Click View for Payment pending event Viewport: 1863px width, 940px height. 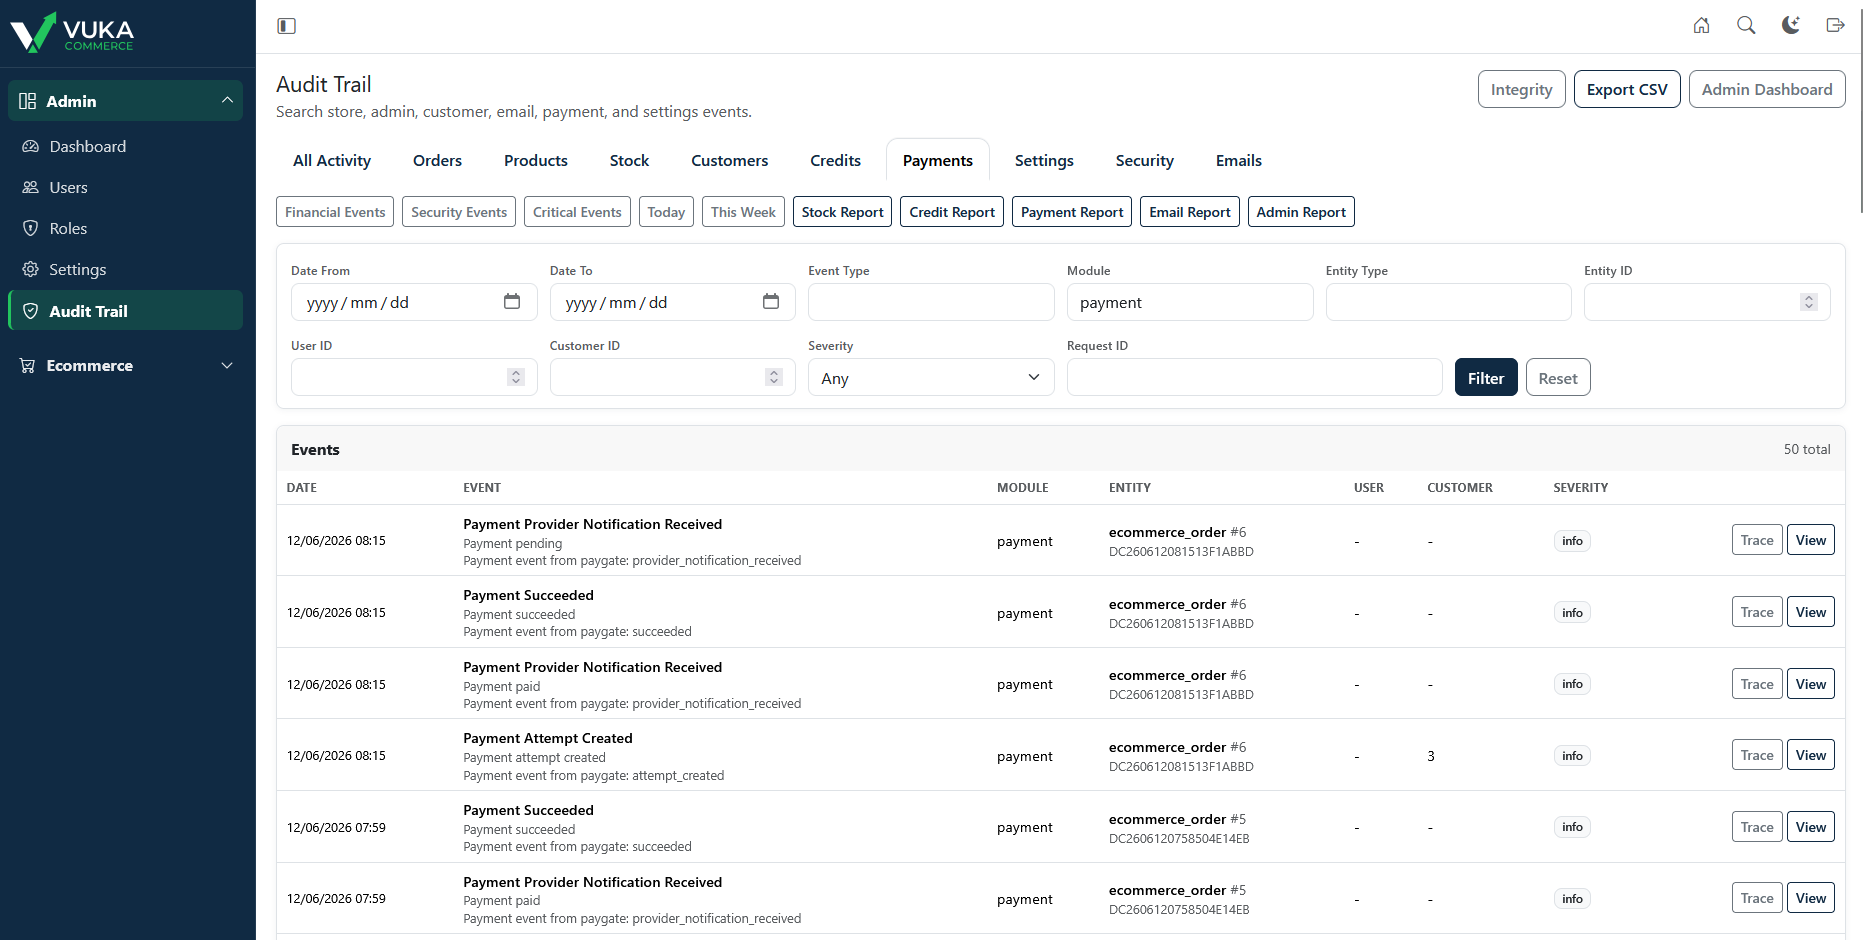coord(1811,540)
